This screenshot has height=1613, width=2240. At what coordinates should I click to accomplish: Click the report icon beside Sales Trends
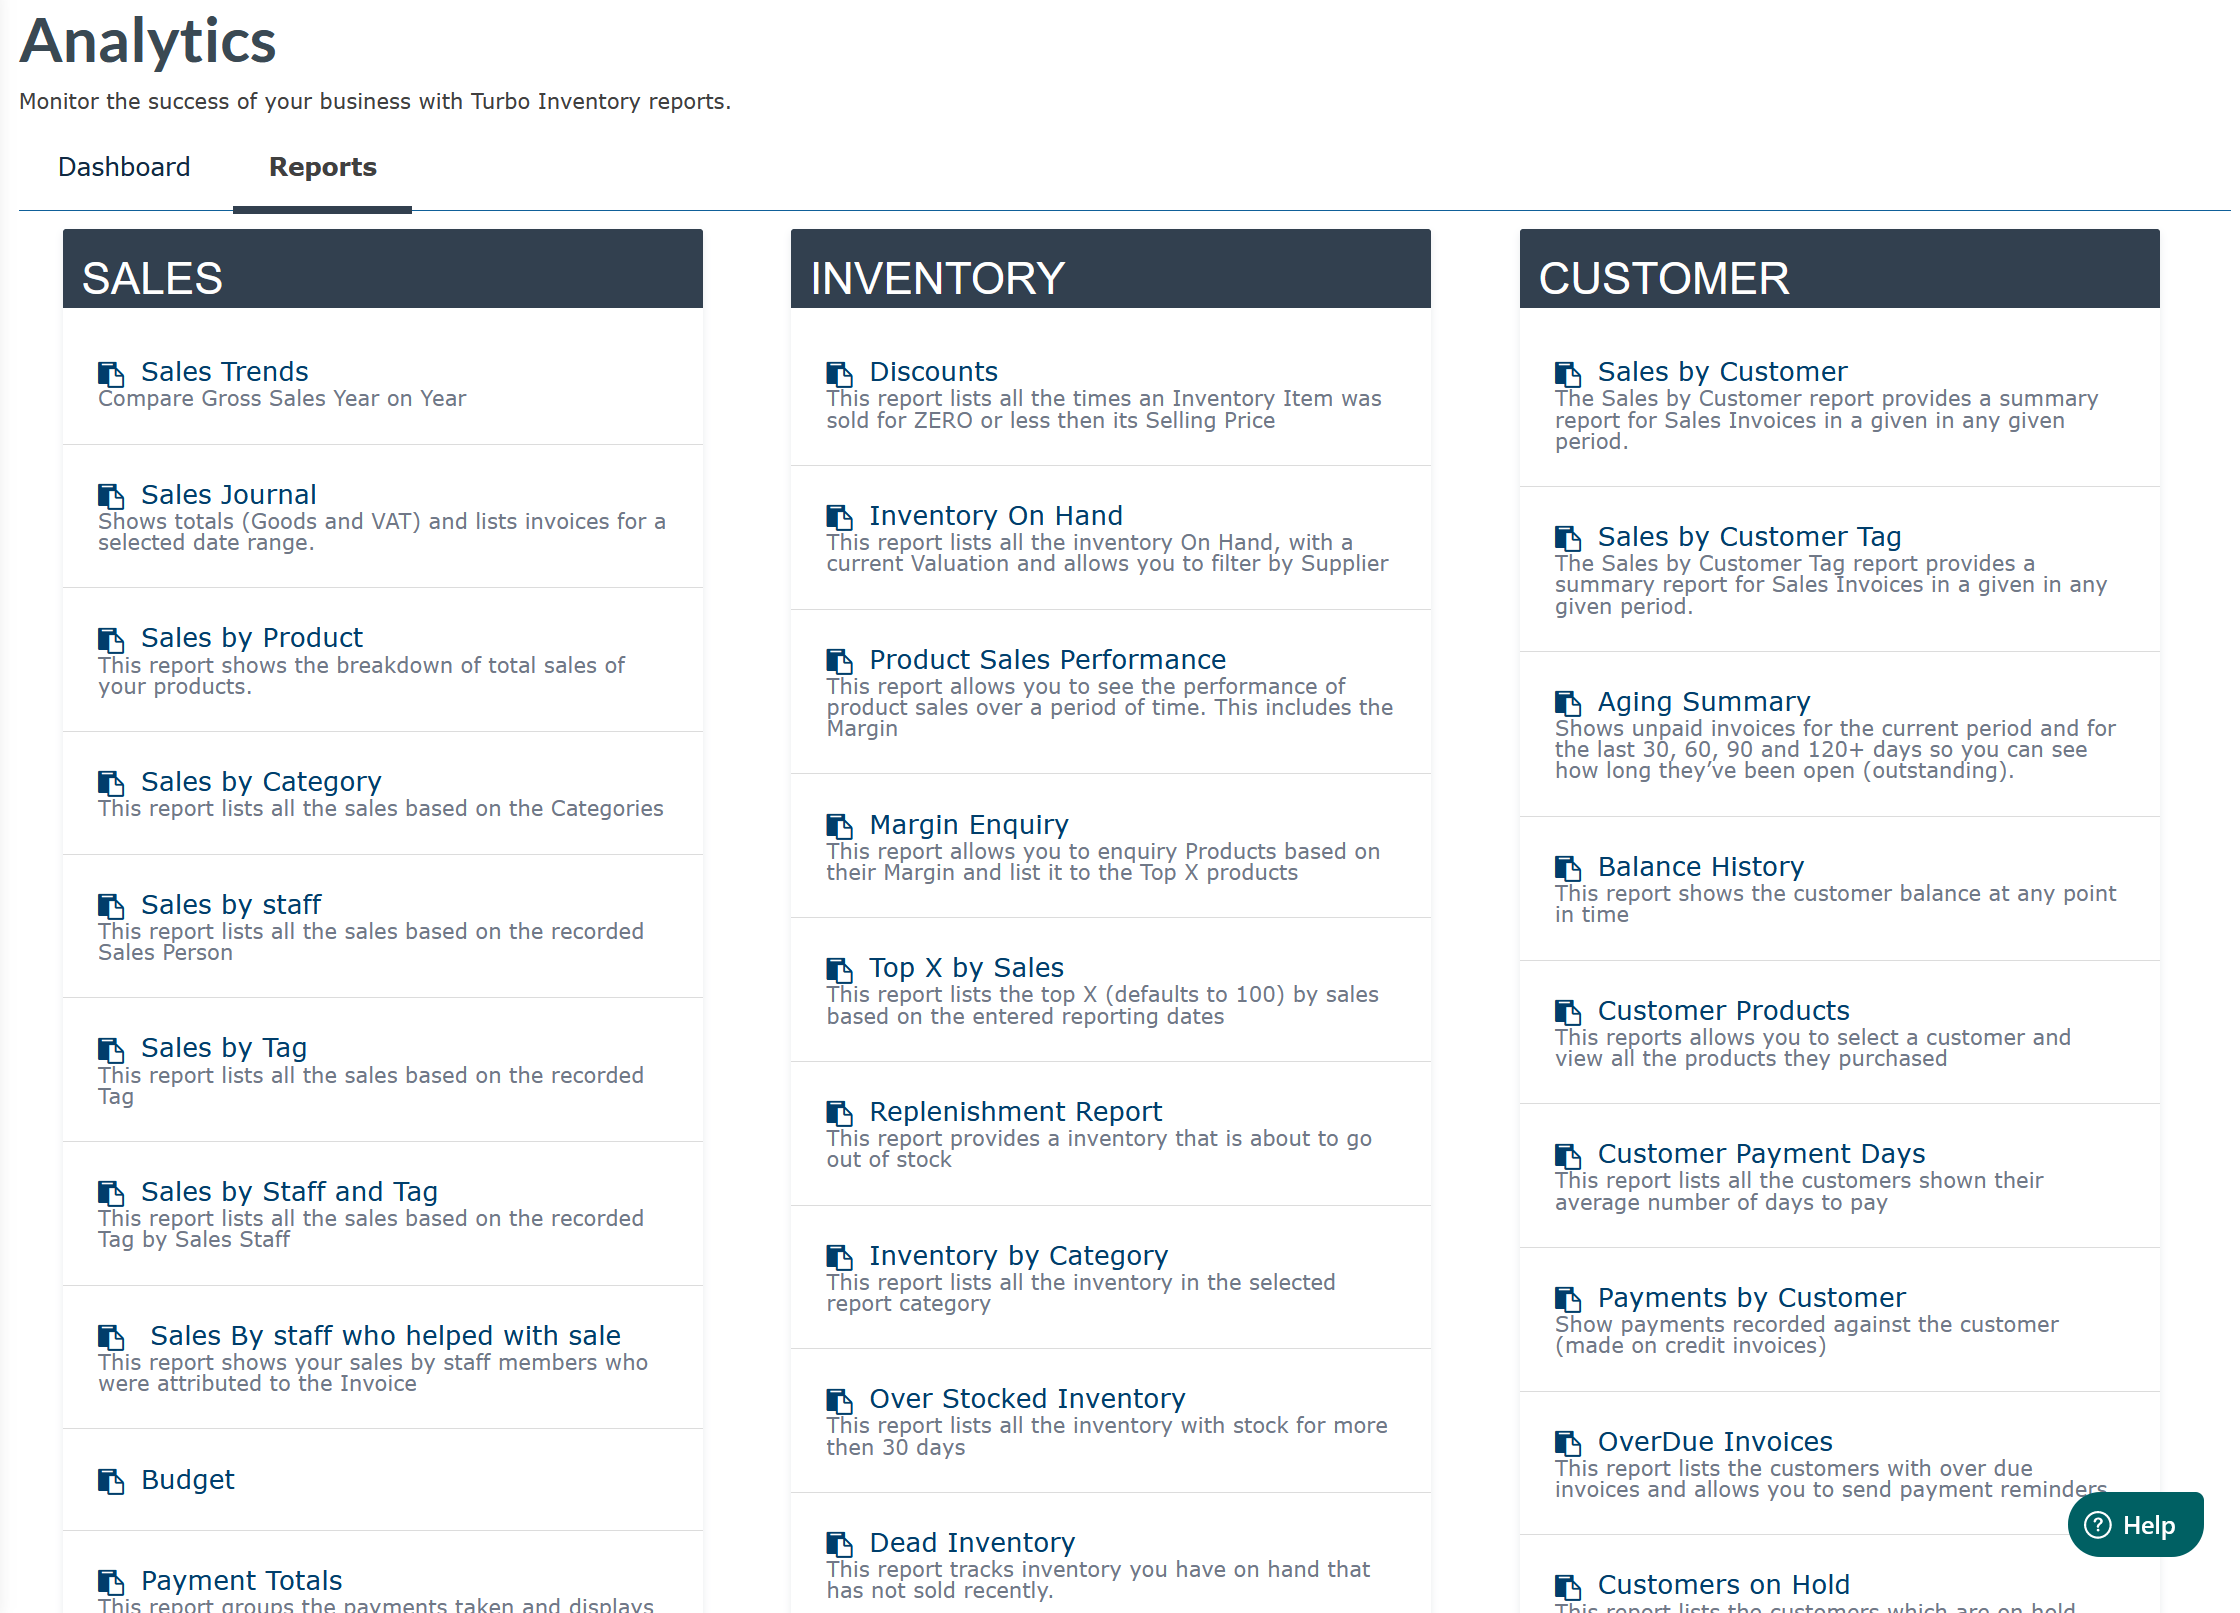tap(110, 374)
